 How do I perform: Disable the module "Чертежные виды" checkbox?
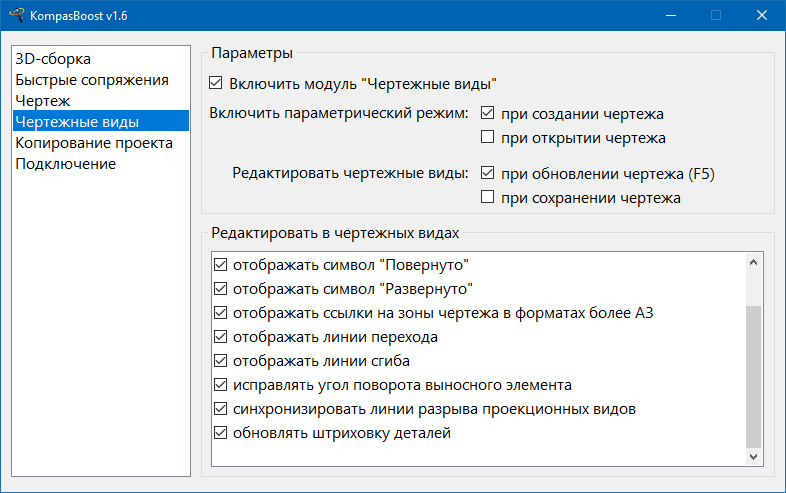pyautogui.click(x=216, y=84)
